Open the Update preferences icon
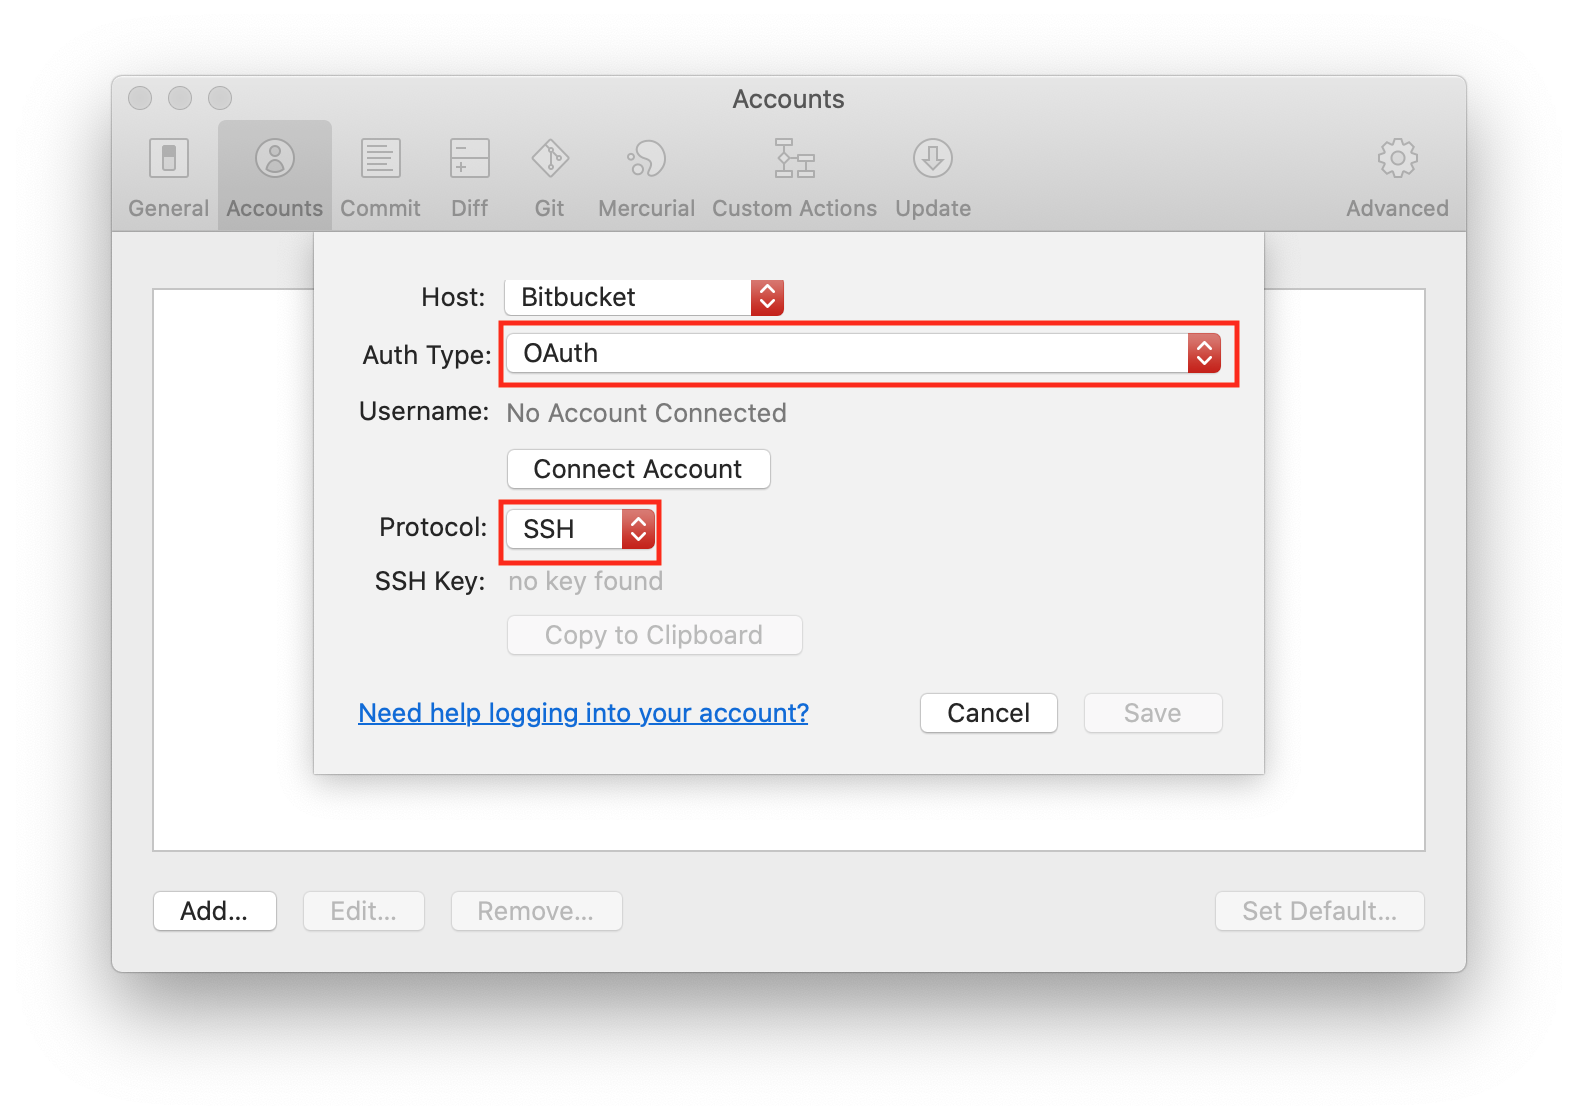 click(932, 158)
